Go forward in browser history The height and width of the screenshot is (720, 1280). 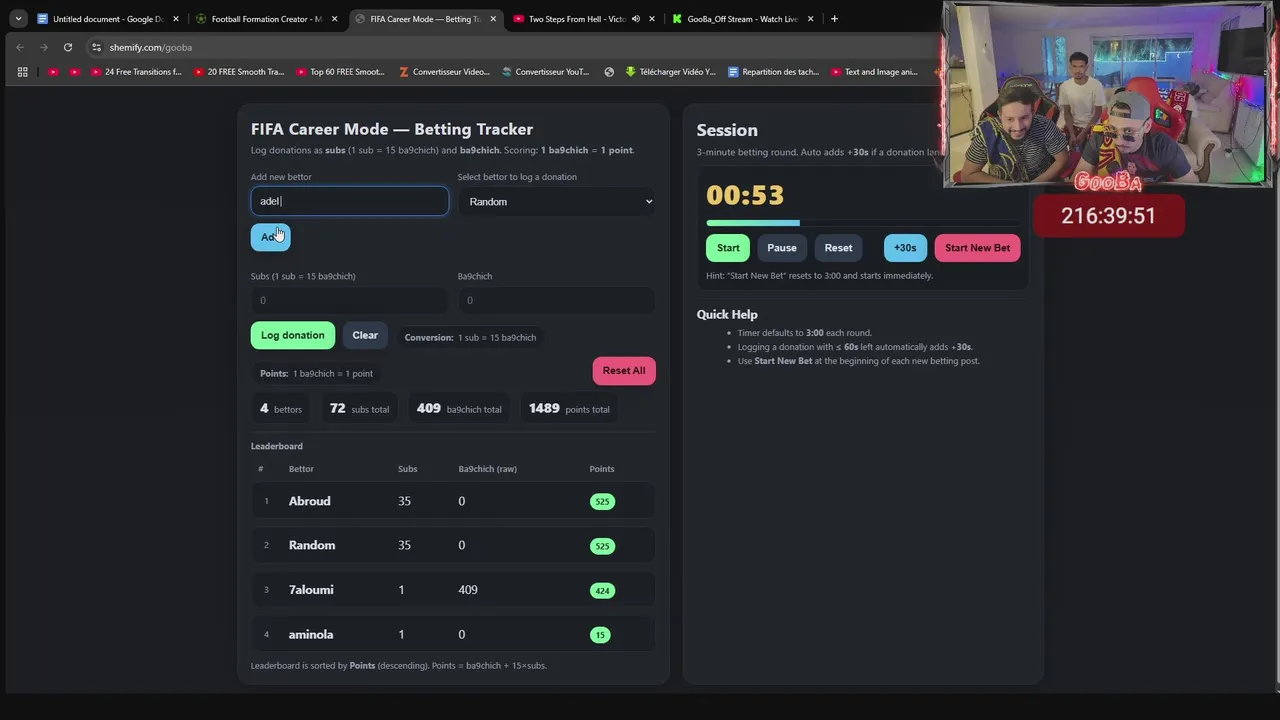point(44,47)
